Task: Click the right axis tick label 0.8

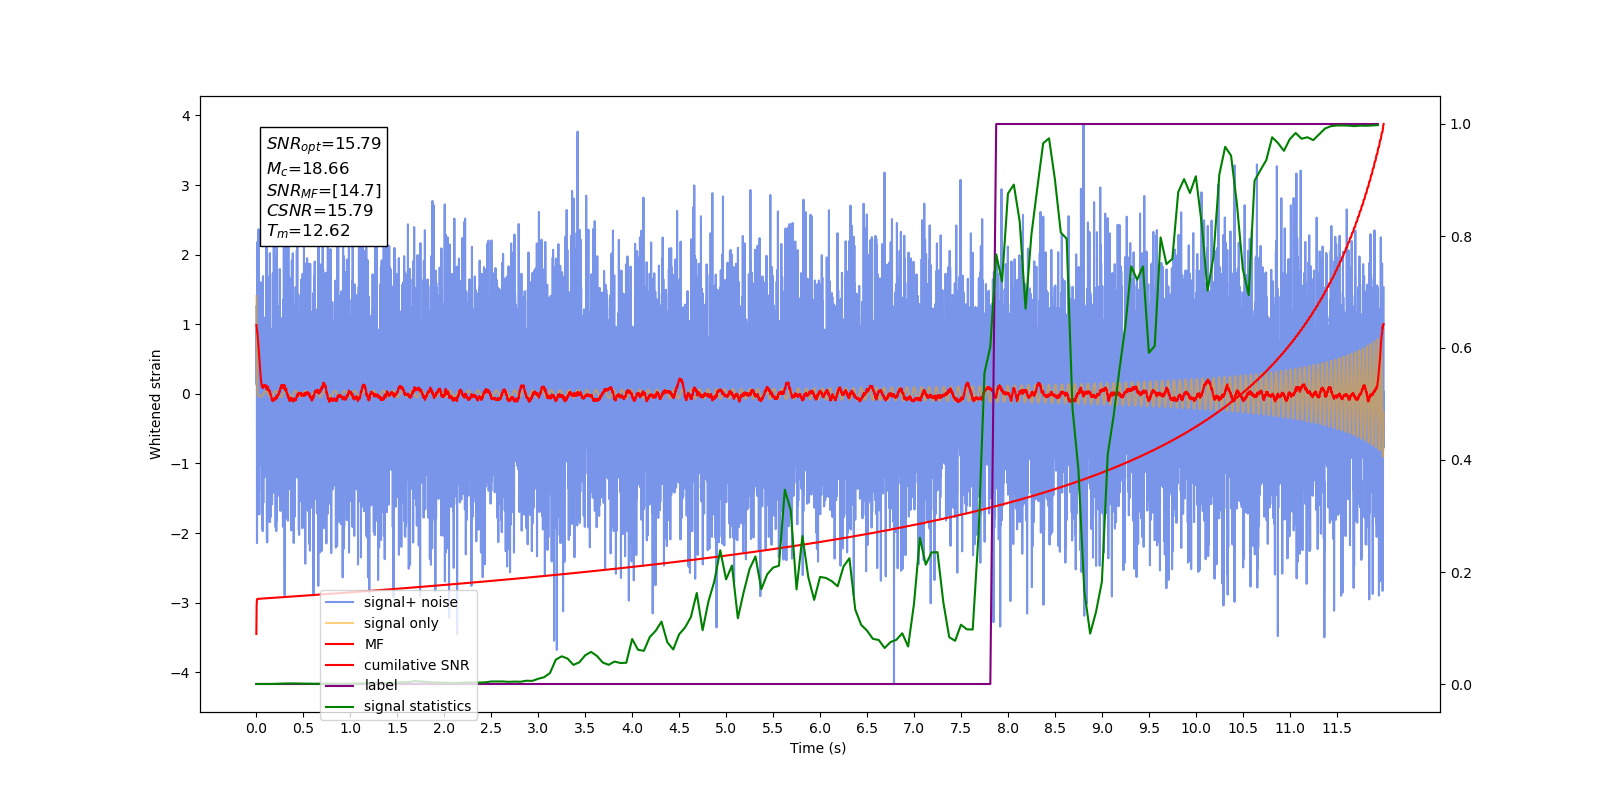Action: click(1461, 237)
